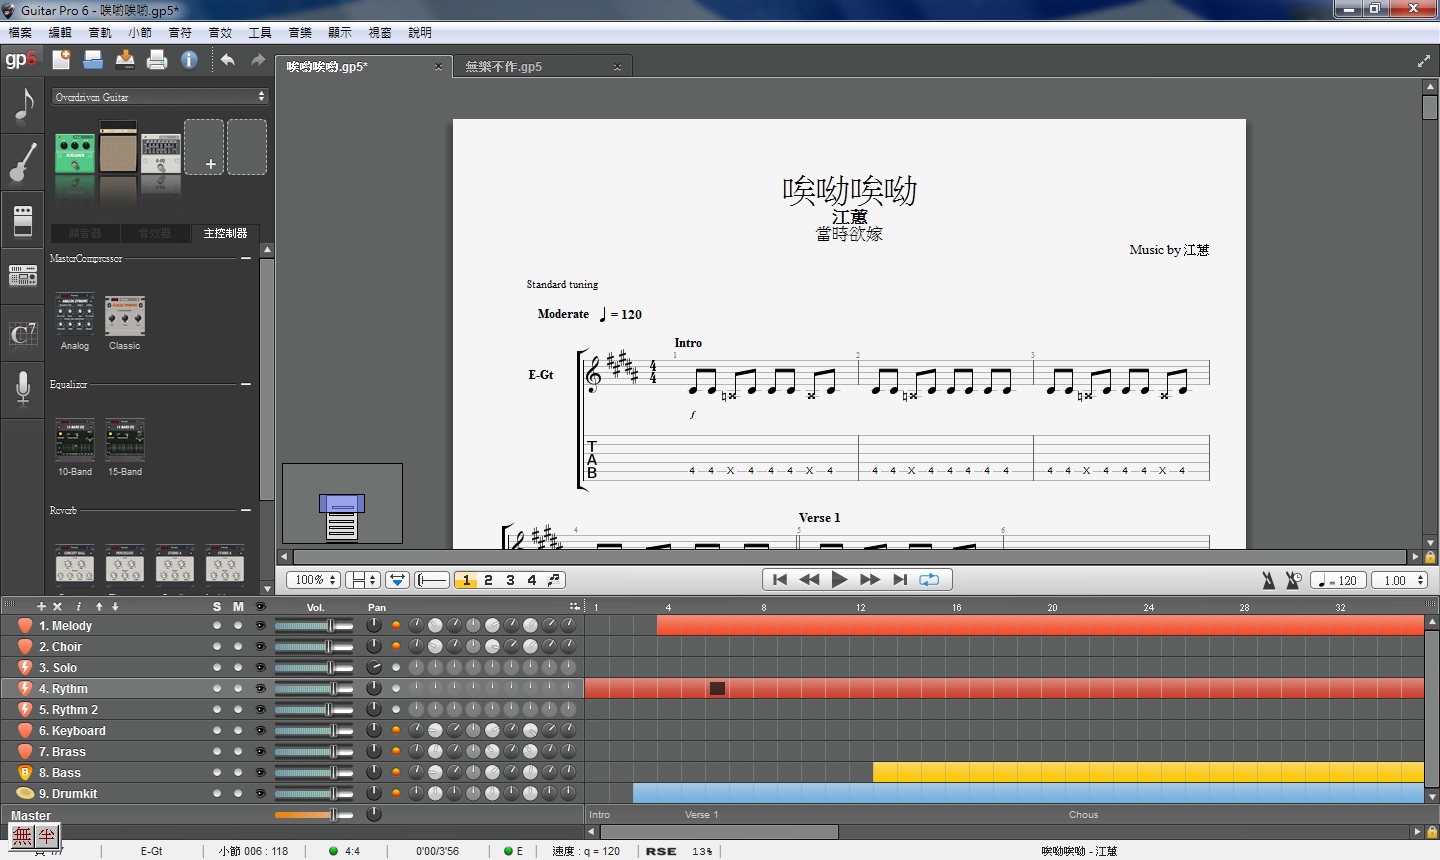Image resolution: width=1440 pixels, height=860 pixels.
Task: Close the 唉呦唉呦.gp5 tab
Action: [438, 67]
